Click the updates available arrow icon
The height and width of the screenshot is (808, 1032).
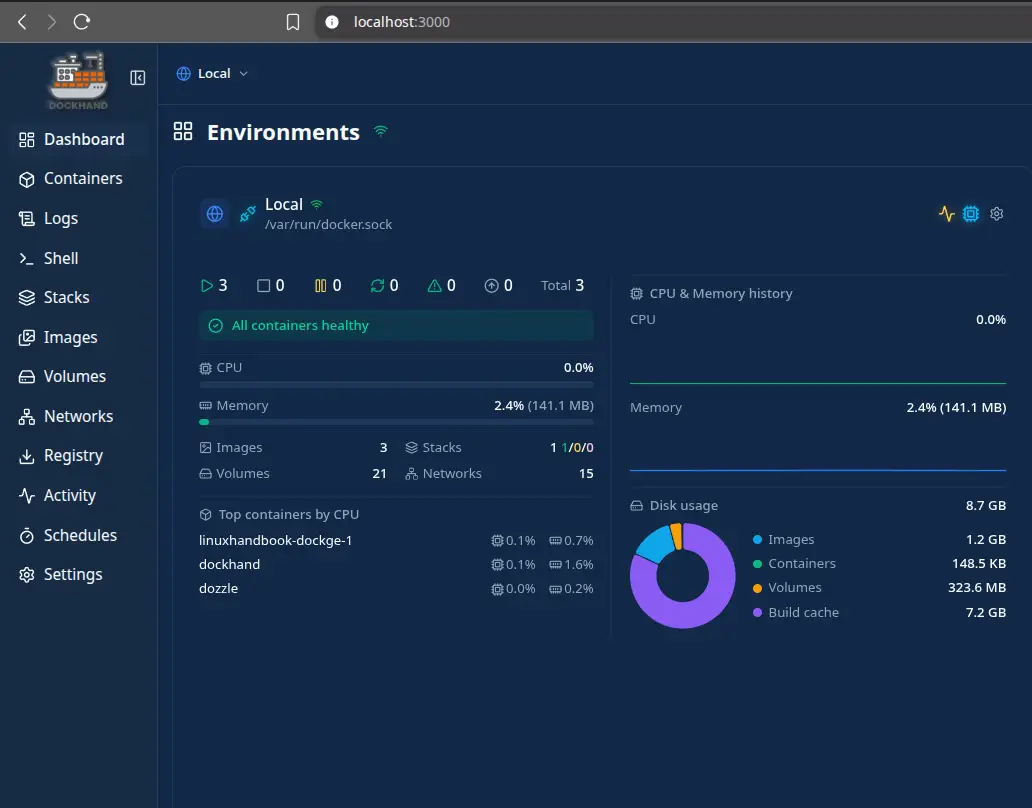tap(489, 285)
